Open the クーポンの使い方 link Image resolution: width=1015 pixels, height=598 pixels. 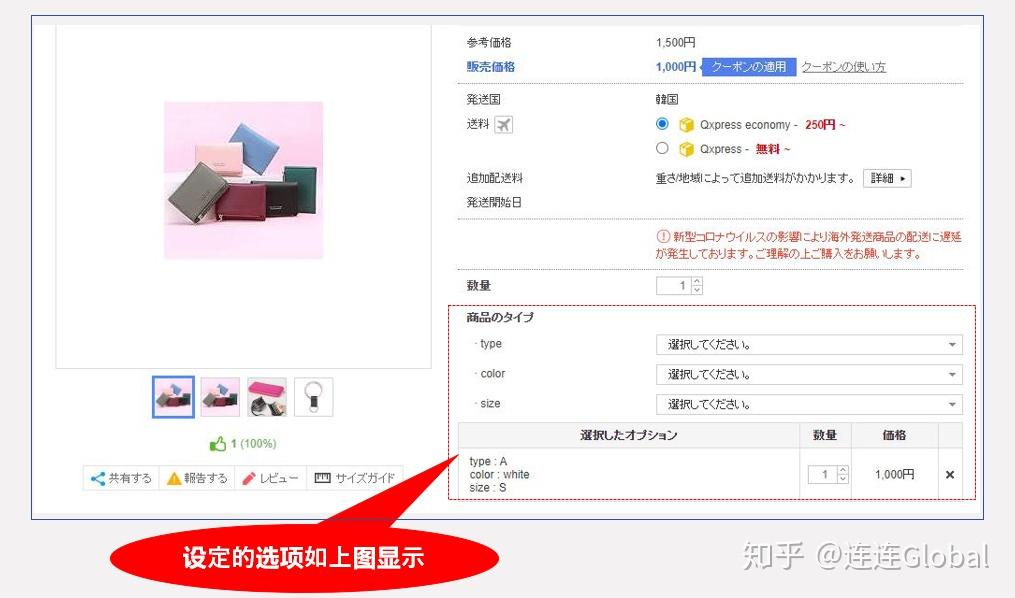(x=845, y=66)
